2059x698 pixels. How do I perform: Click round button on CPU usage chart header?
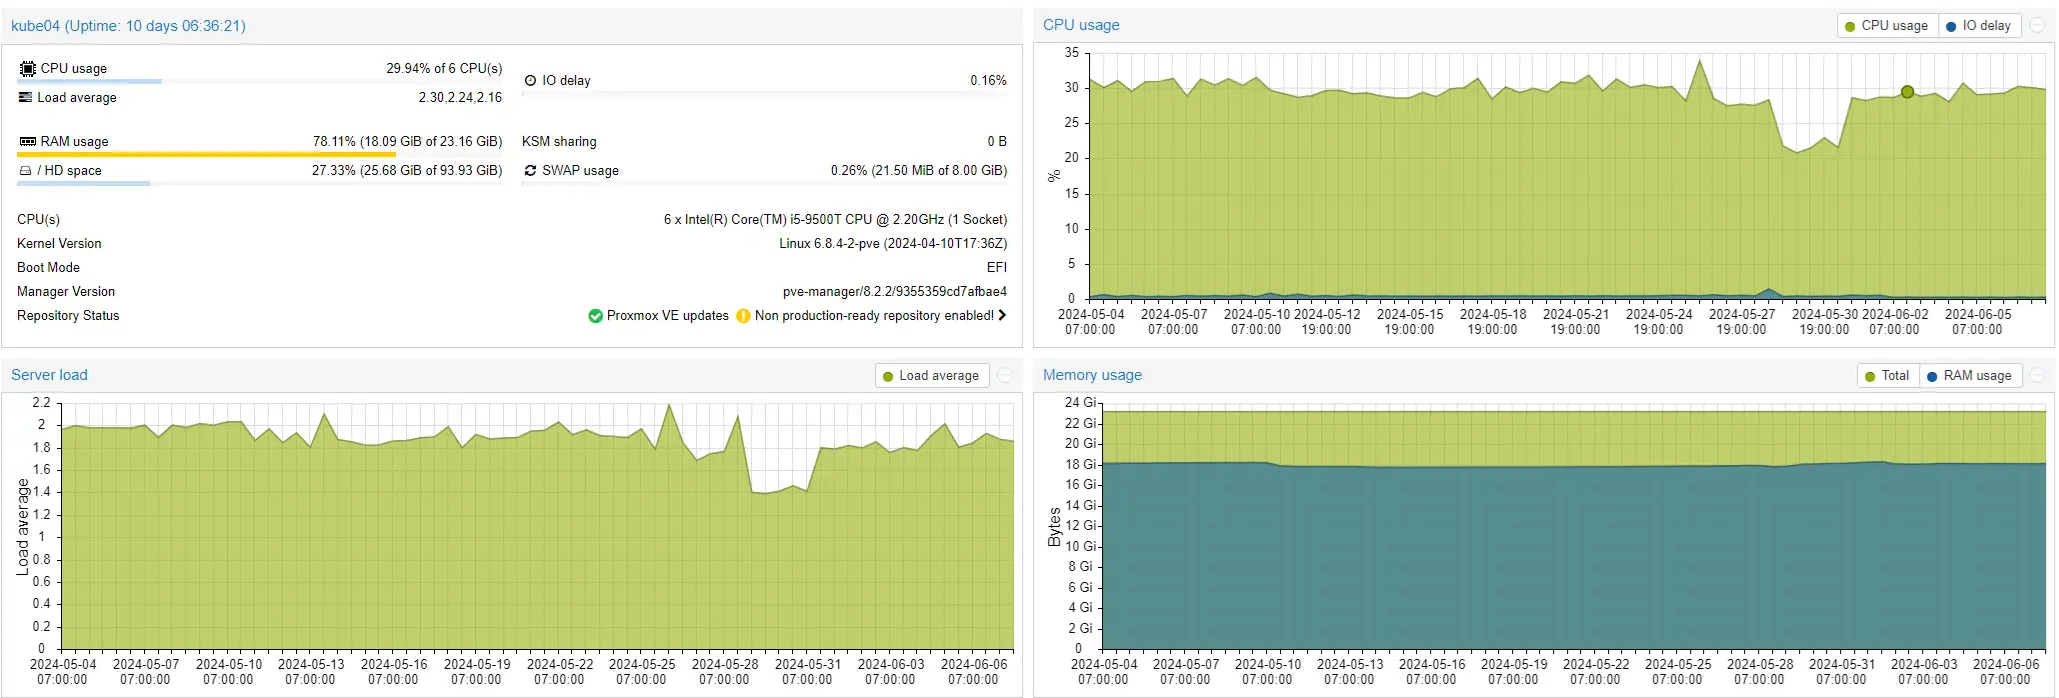coord(2037,26)
